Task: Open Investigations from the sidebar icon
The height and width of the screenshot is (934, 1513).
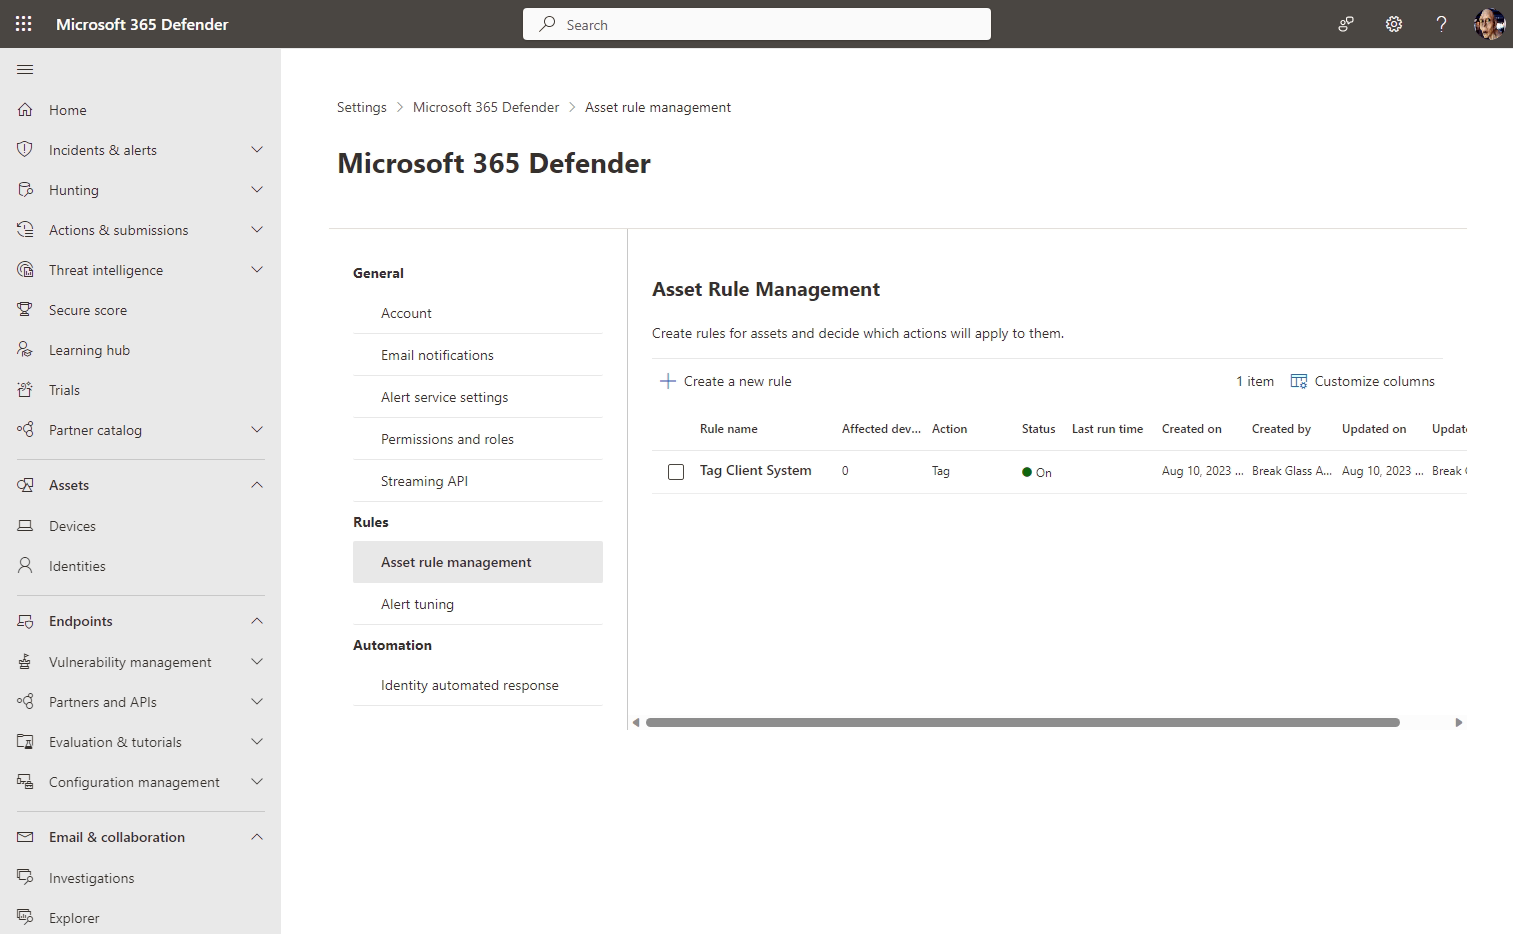Action: 24,877
